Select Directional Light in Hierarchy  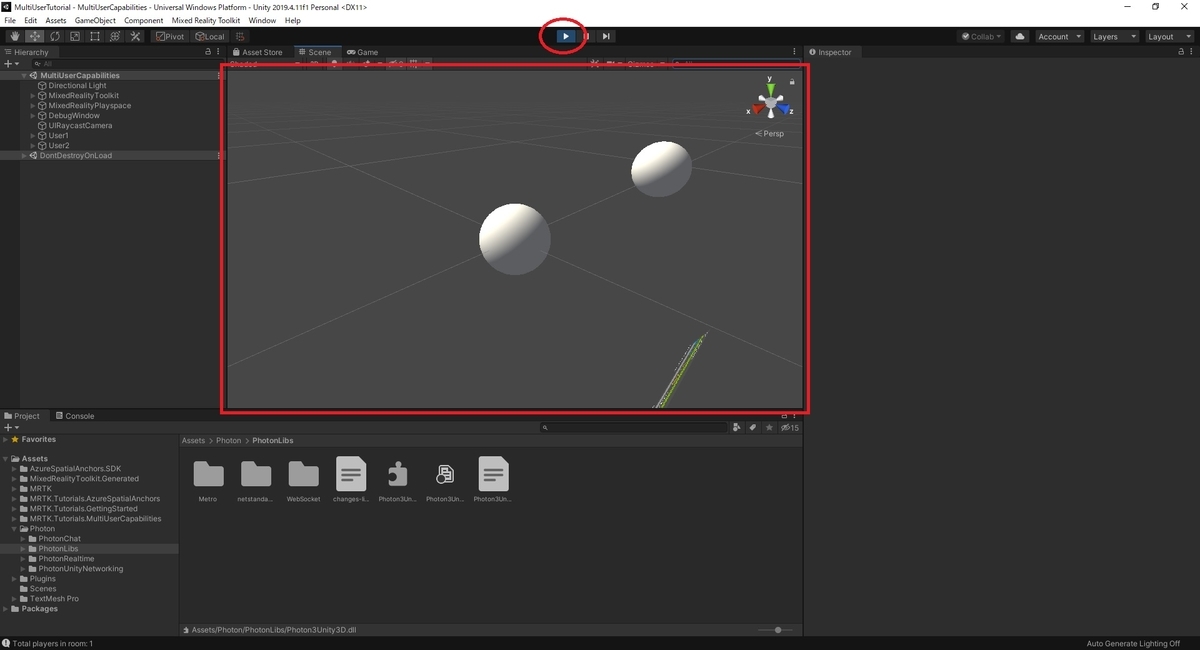77,86
